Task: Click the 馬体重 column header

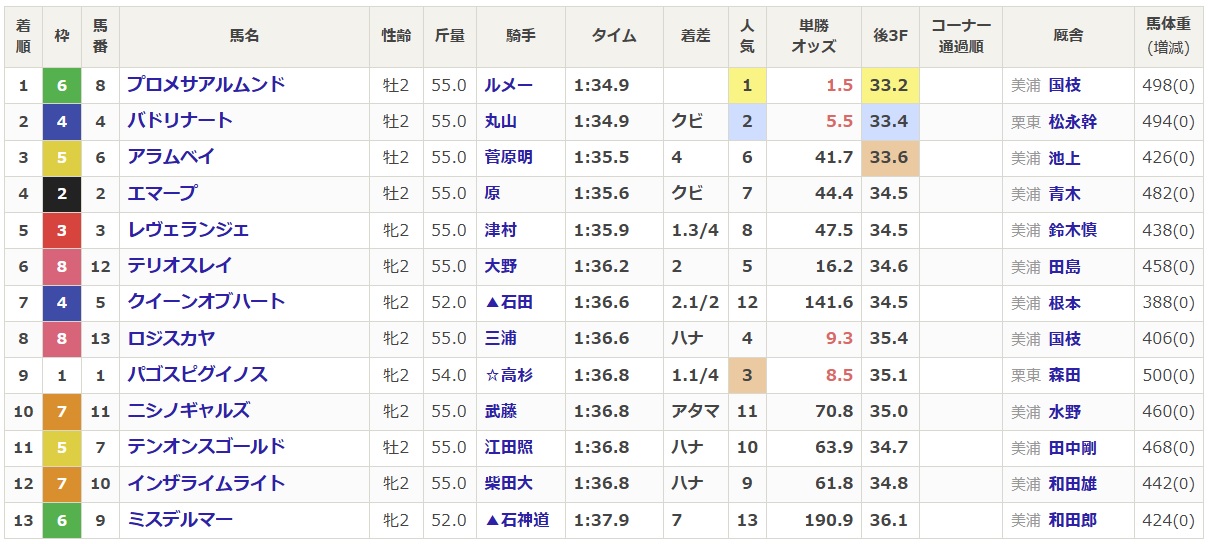Action: [1168, 36]
